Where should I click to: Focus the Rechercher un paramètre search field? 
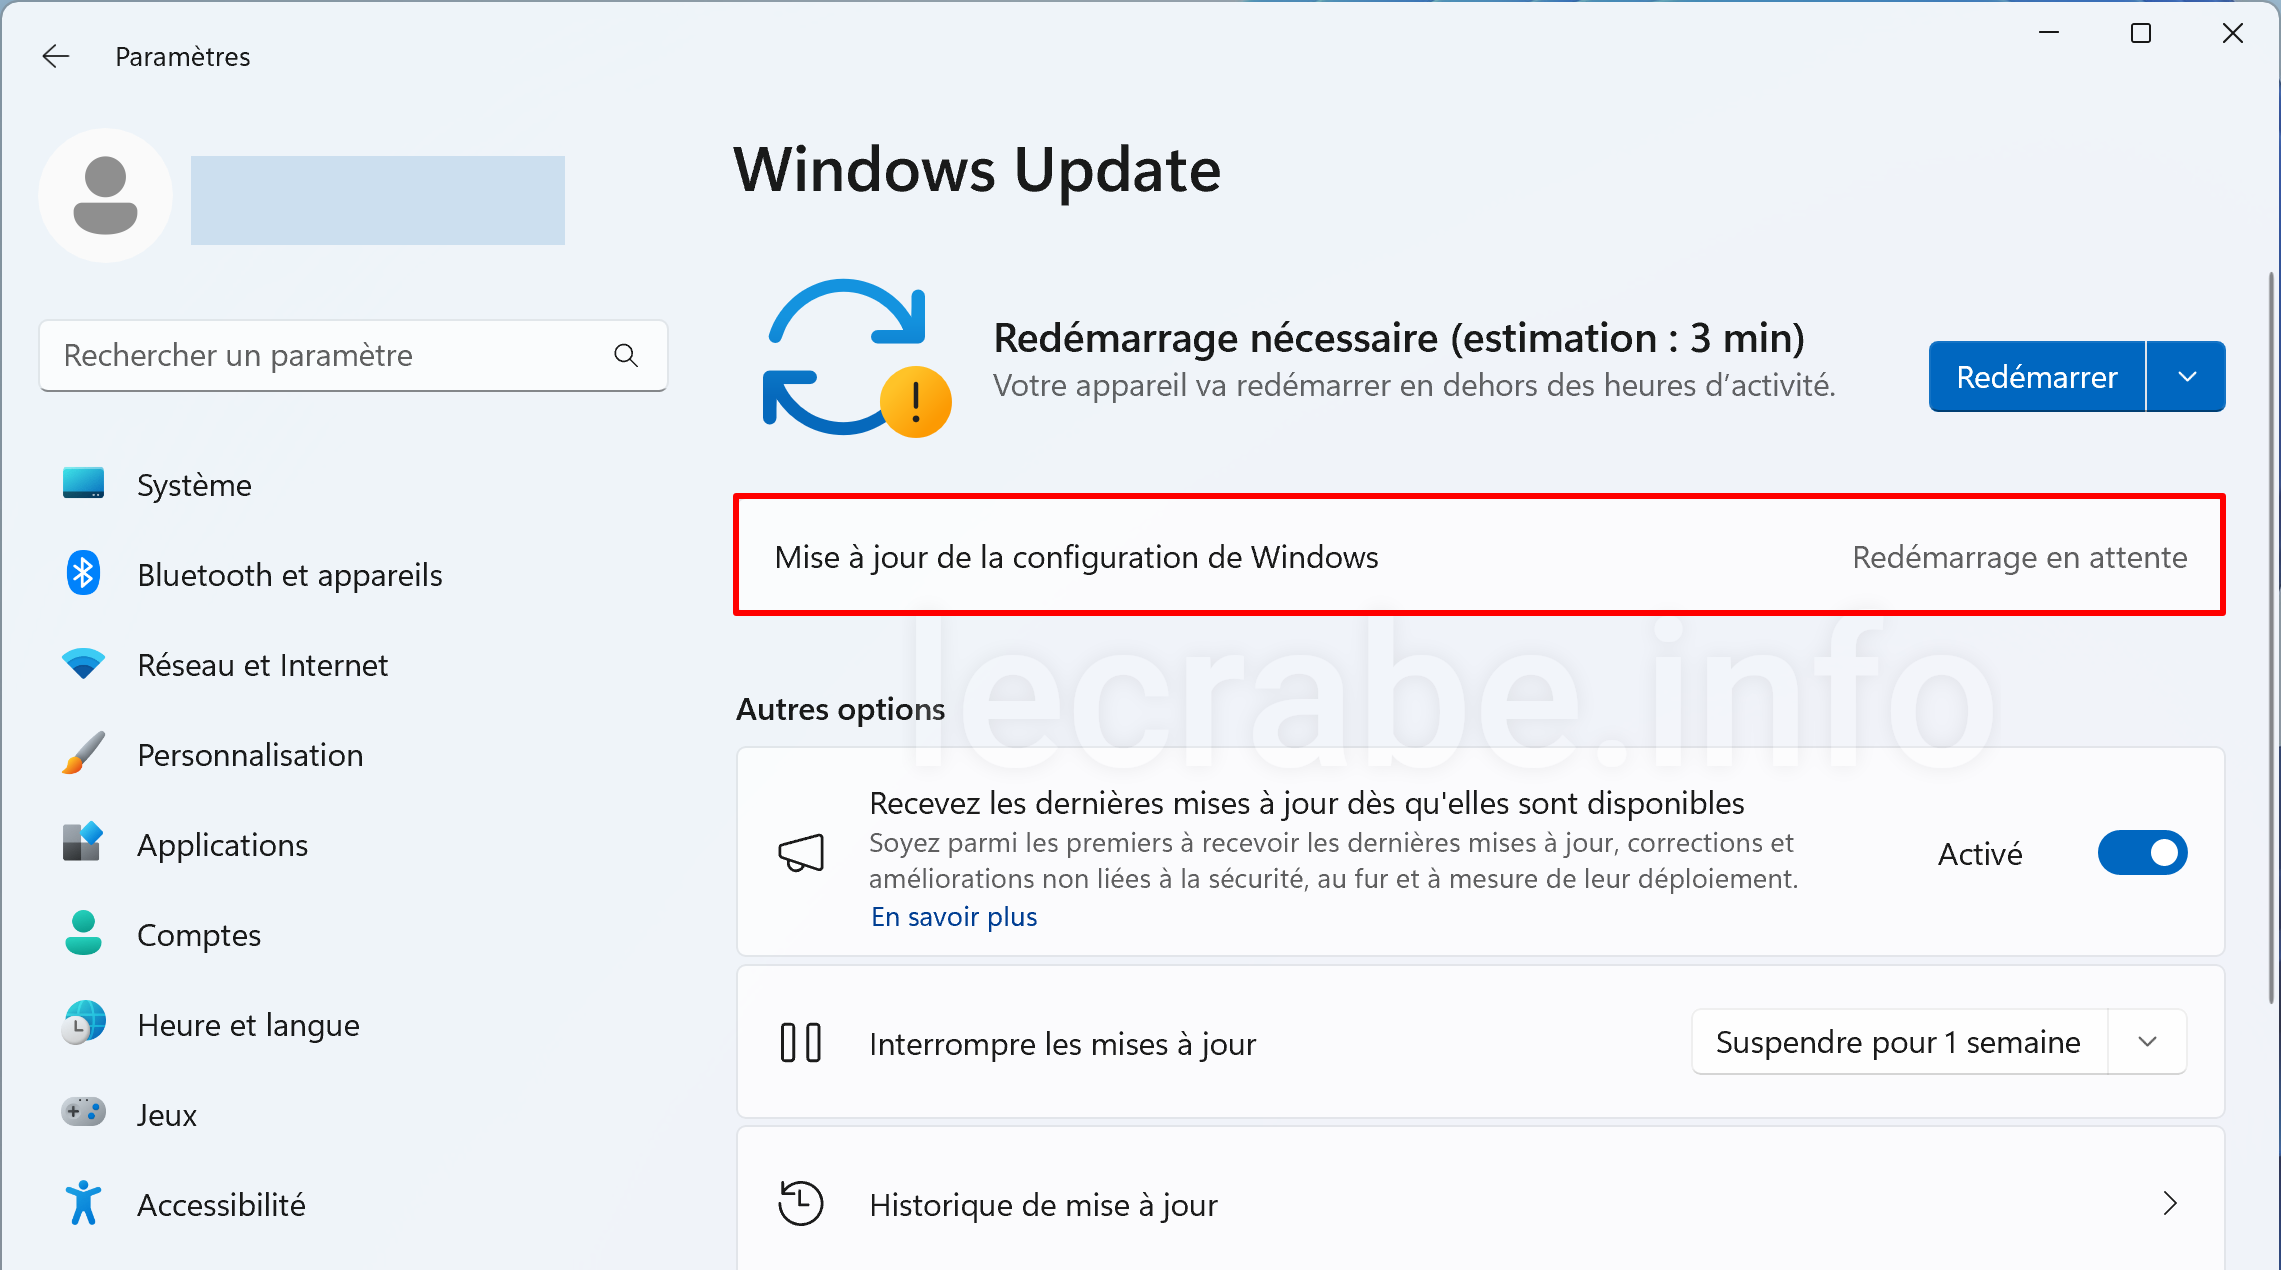tap(330, 355)
